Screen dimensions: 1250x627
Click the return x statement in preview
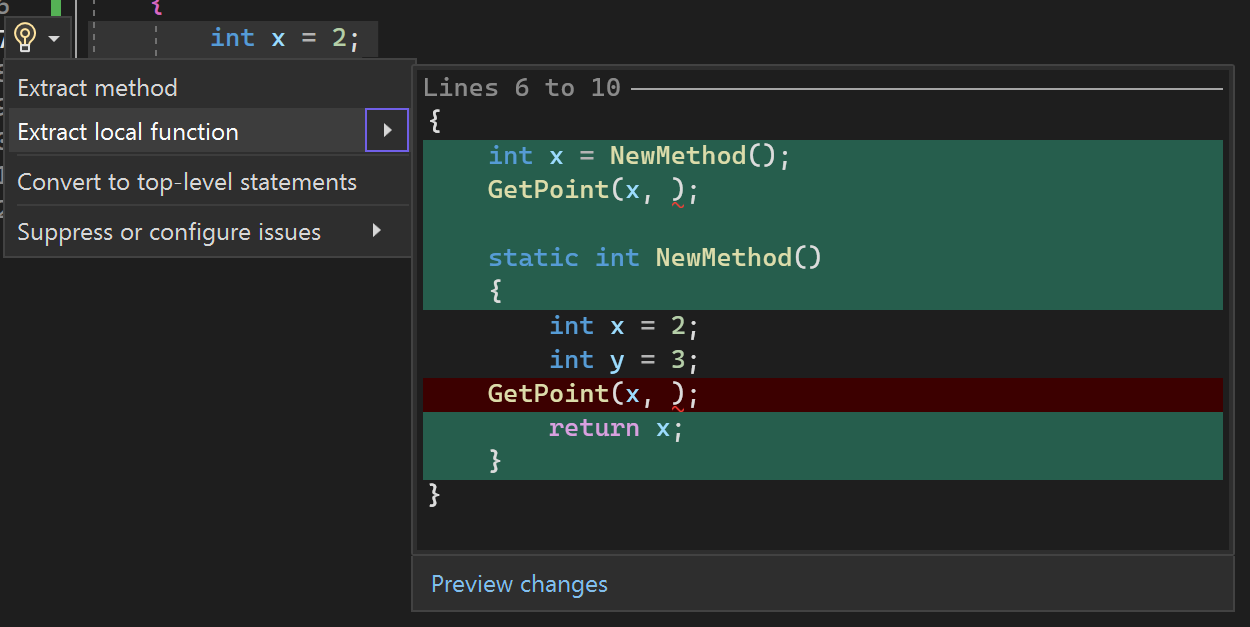(x=614, y=427)
